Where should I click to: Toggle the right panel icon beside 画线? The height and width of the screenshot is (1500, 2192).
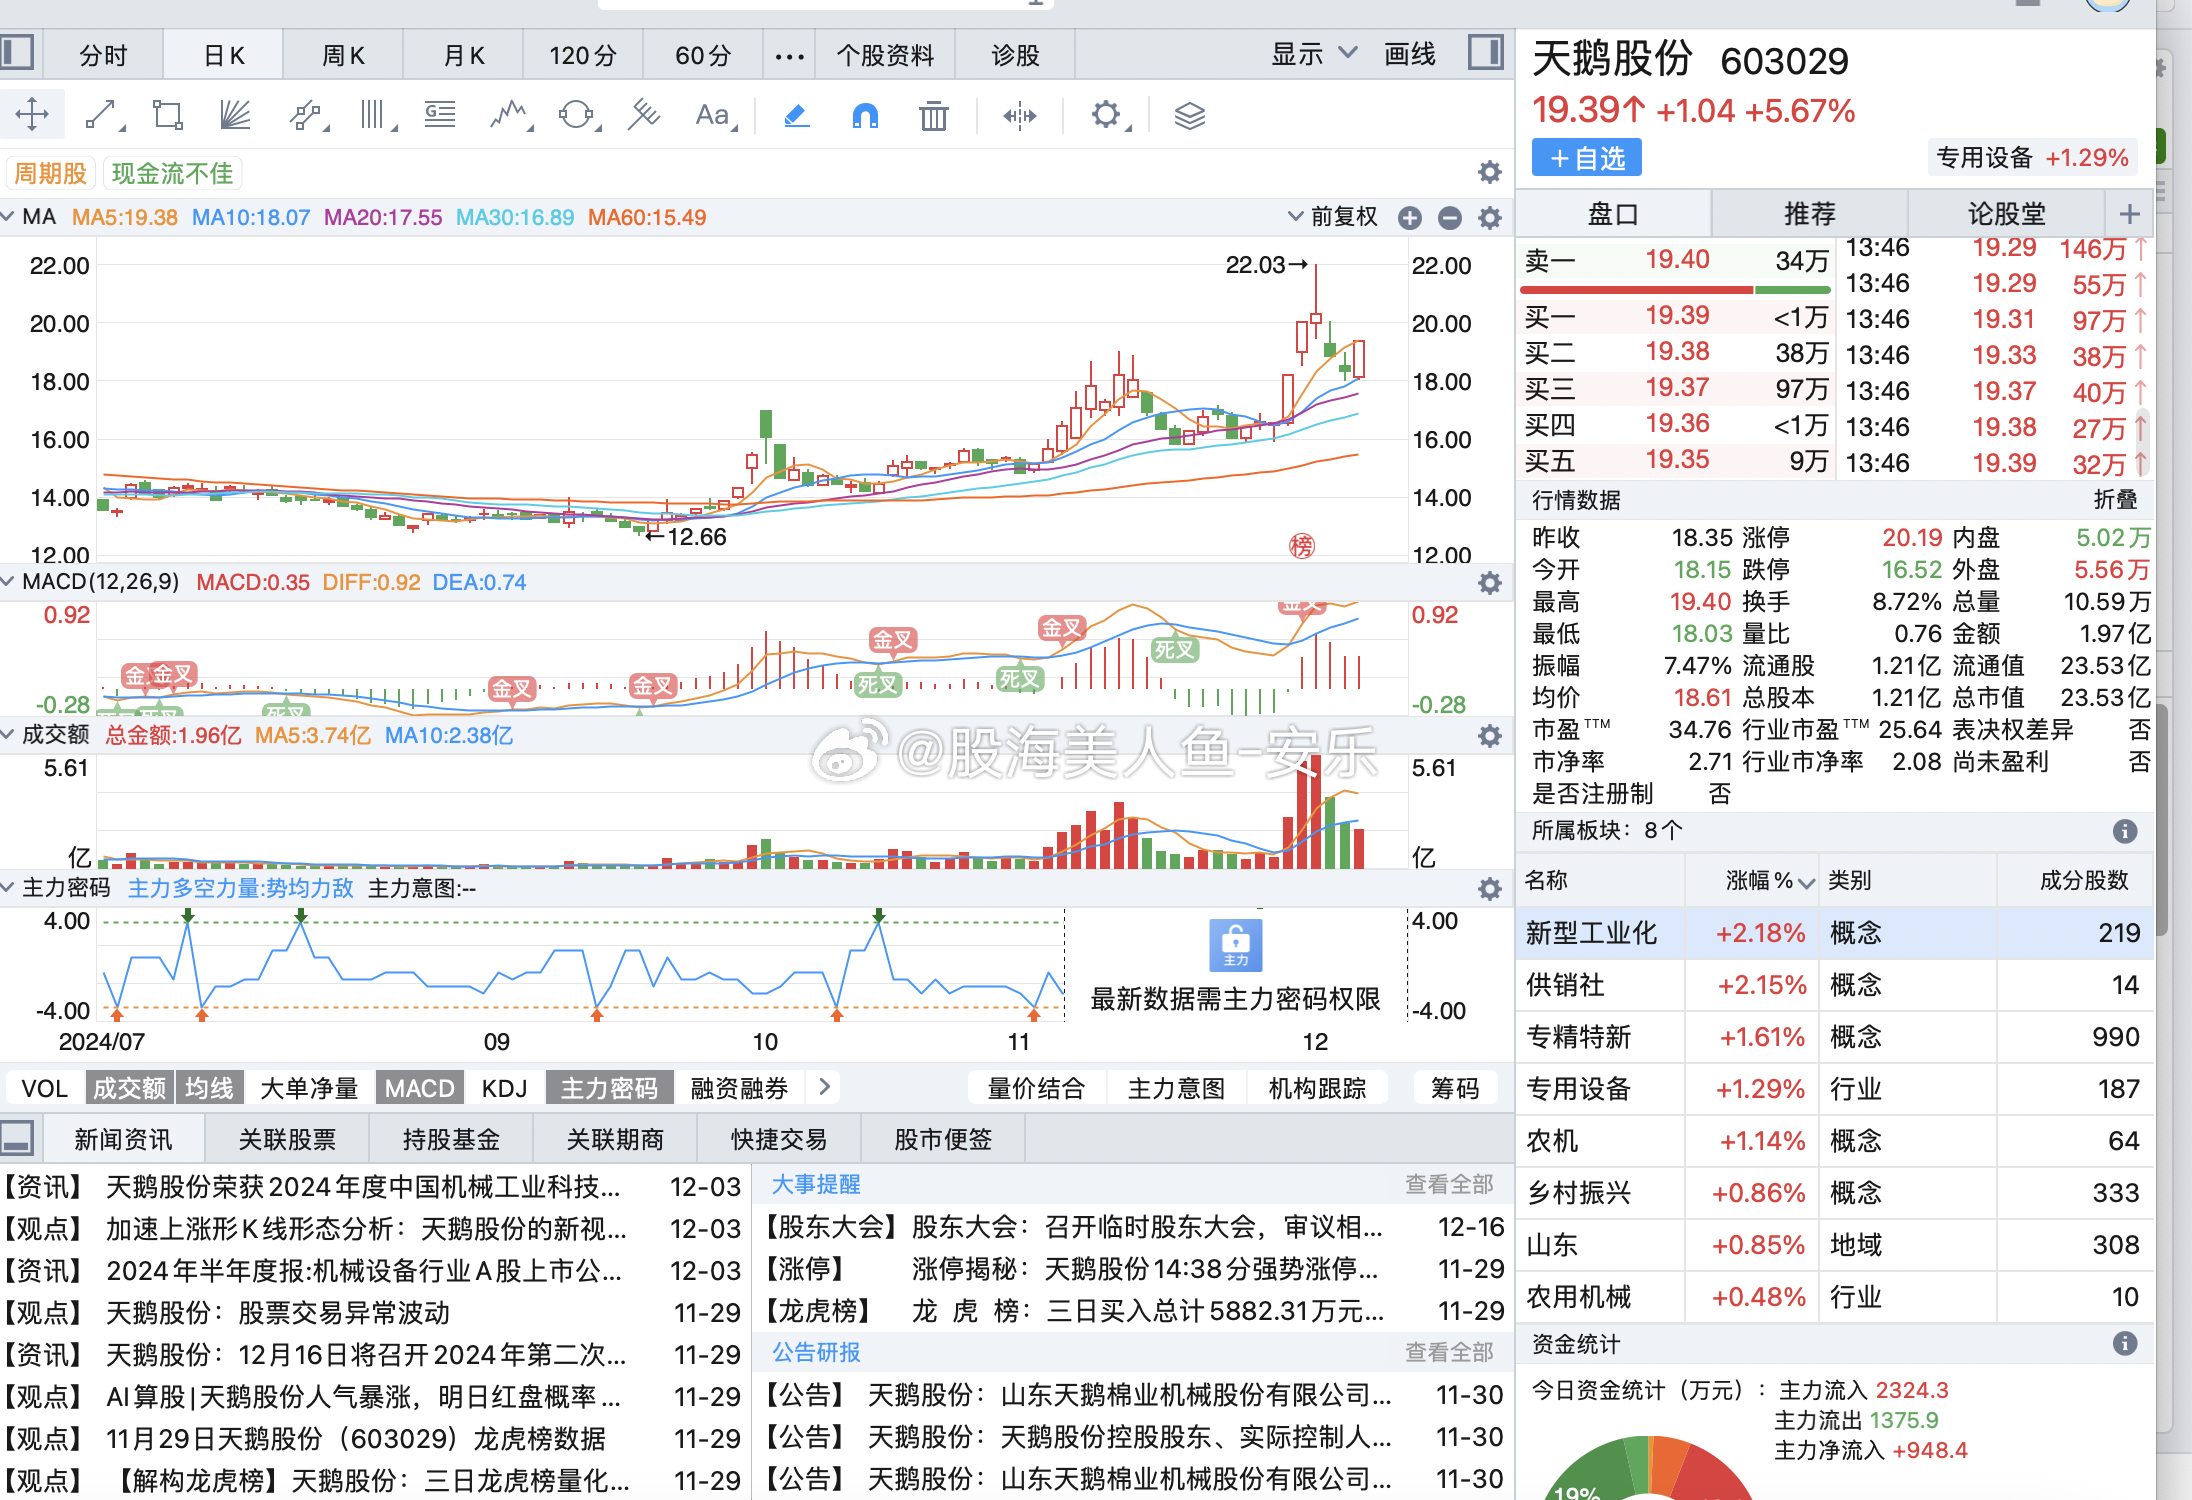tap(1486, 52)
